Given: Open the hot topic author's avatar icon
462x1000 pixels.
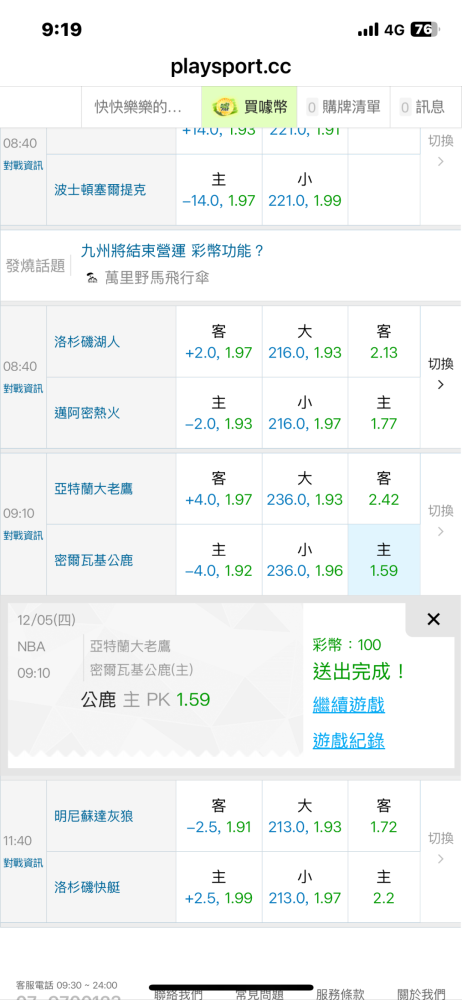Looking at the screenshot, I should click(x=93, y=278).
